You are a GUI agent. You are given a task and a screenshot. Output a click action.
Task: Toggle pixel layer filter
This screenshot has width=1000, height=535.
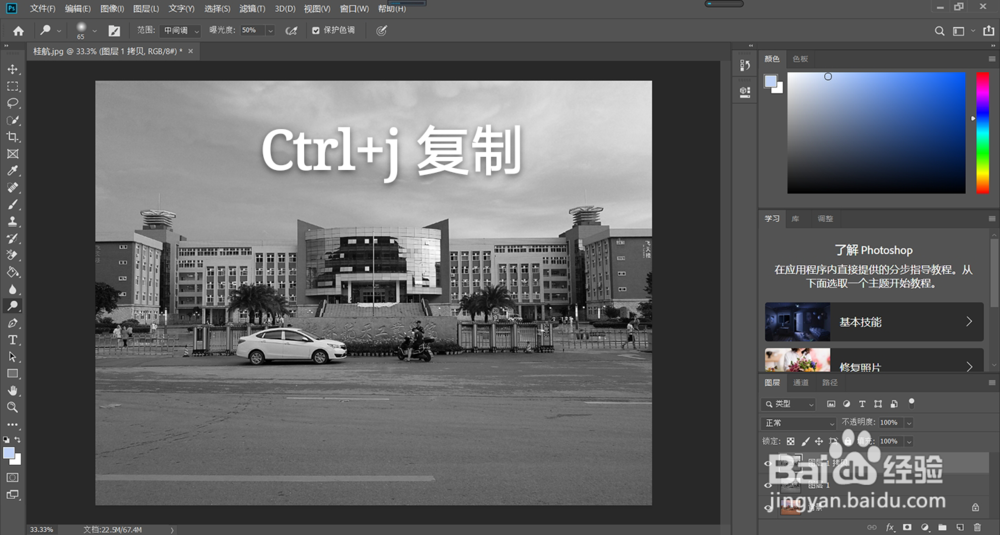point(831,404)
